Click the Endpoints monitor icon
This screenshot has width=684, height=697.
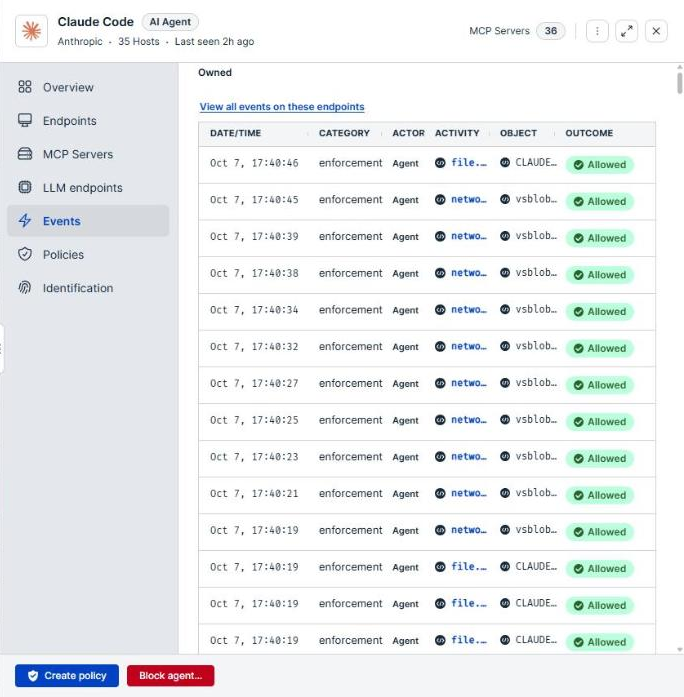(x=25, y=120)
